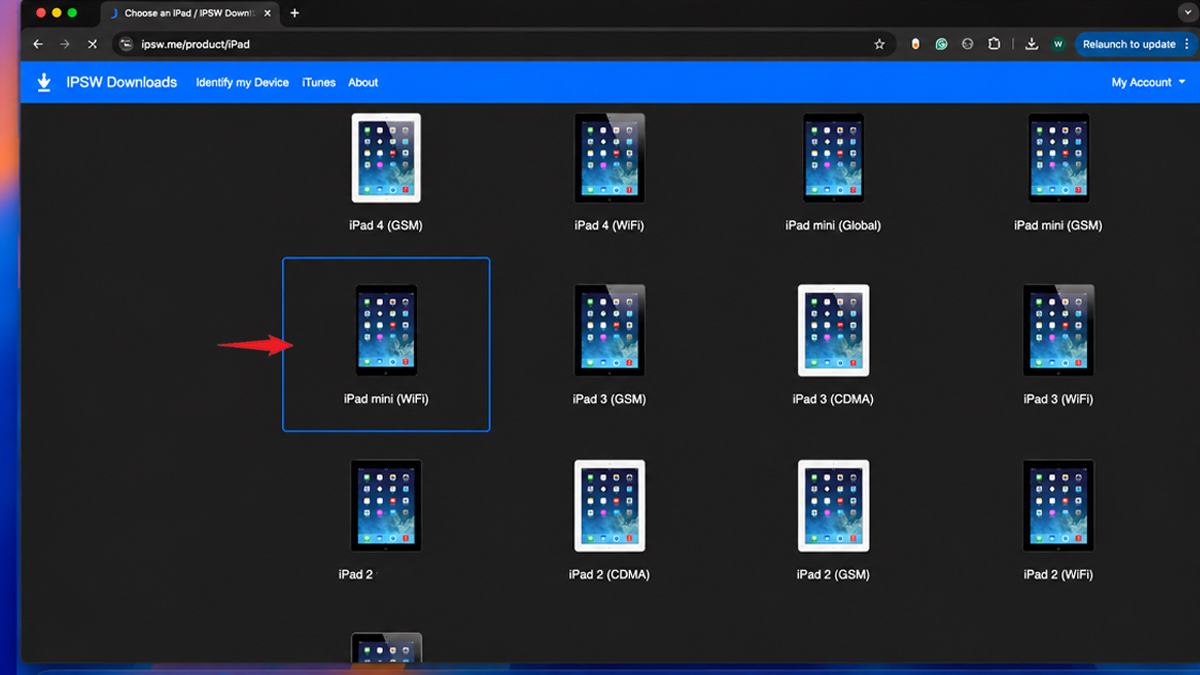Select the iPad 2 (GSM) image

[833, 505]
